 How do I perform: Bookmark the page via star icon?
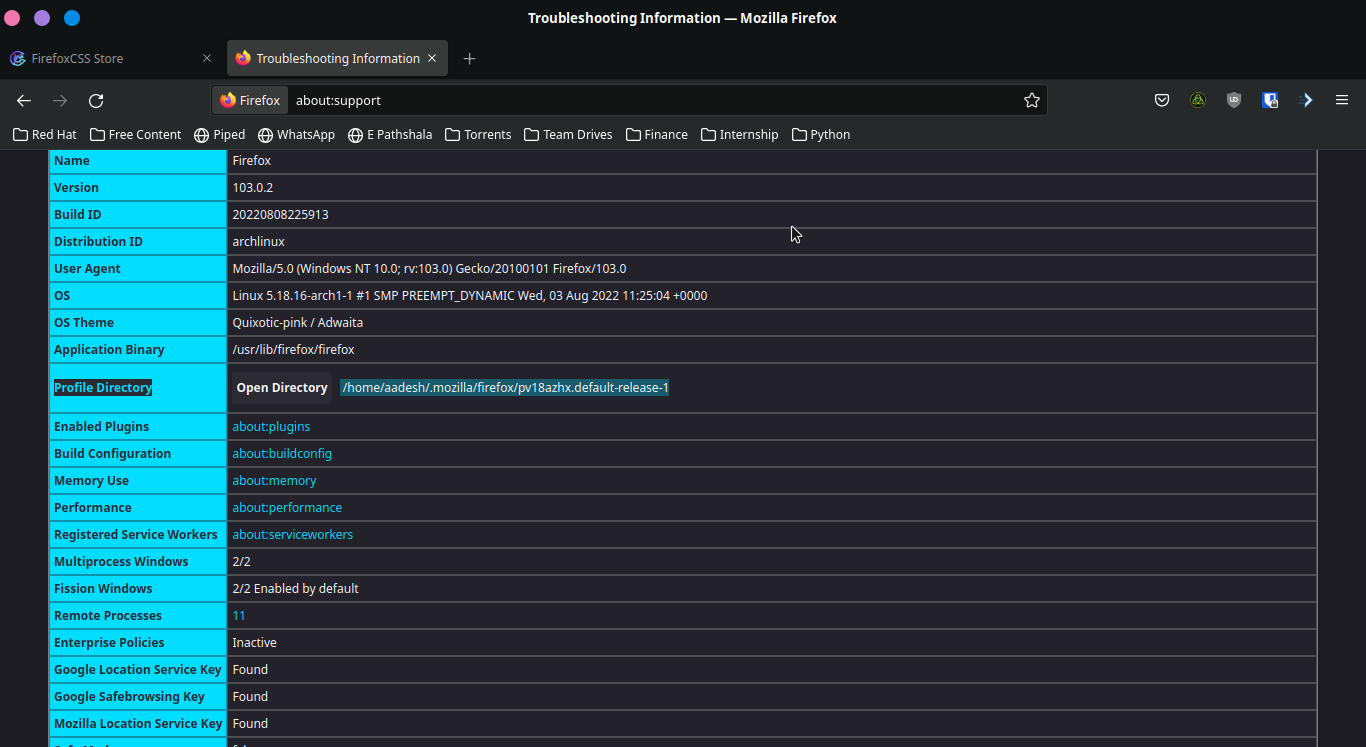(1031, 100)
